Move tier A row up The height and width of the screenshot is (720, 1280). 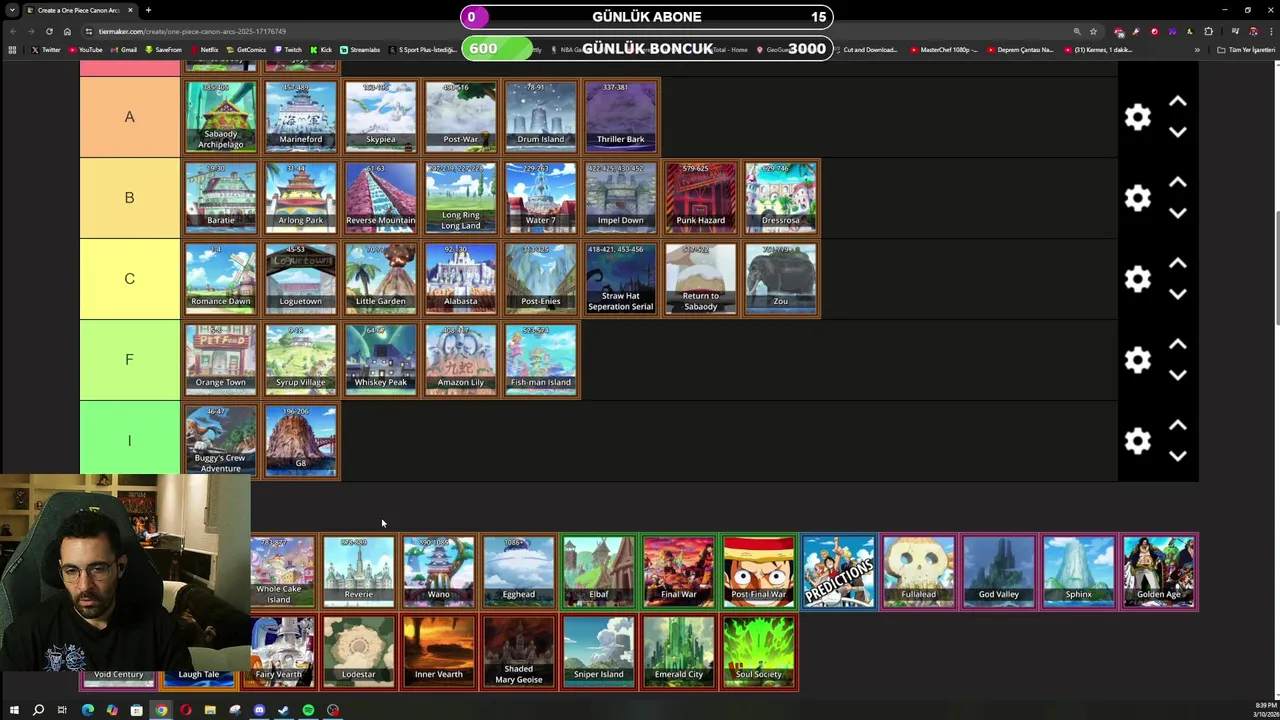pos(1178,102)
